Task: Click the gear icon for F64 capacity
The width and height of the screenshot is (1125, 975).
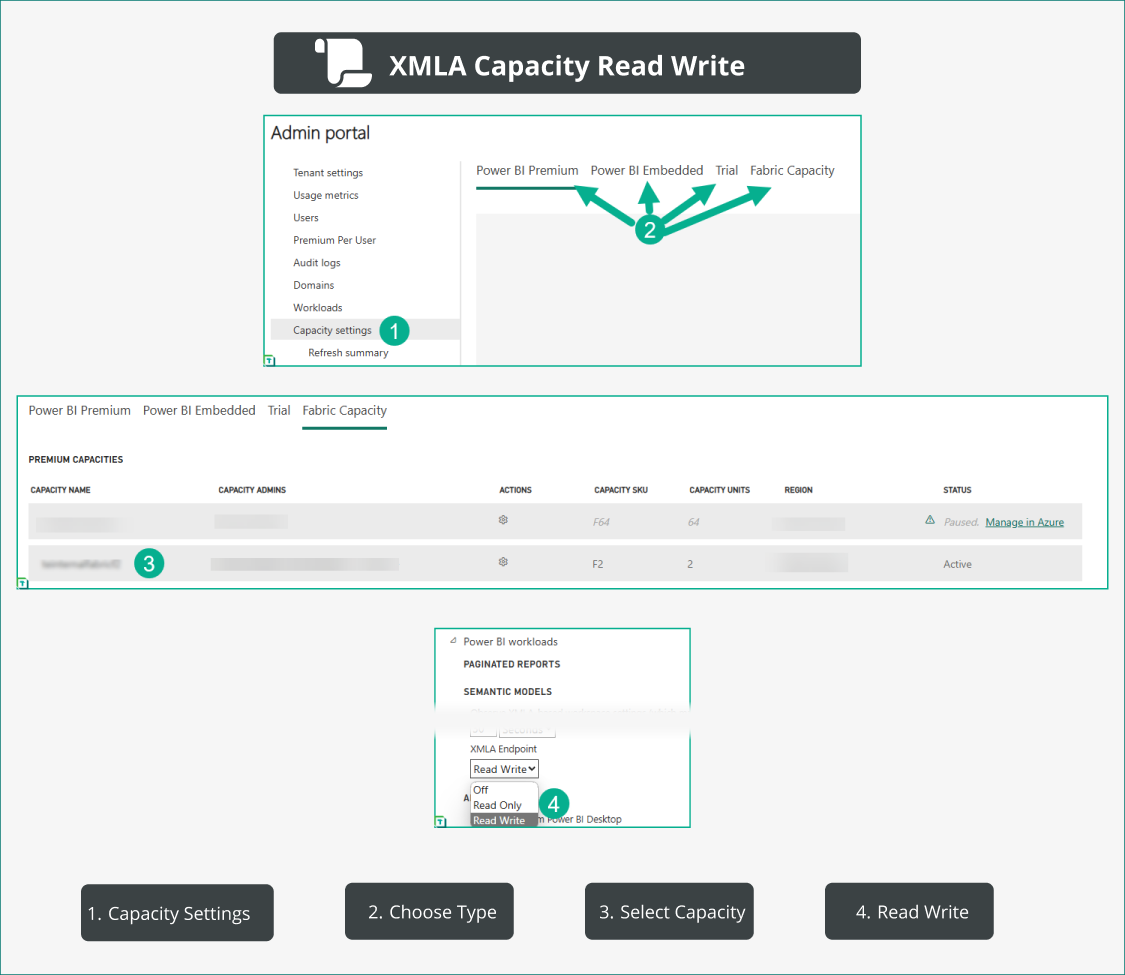Action: click(x=504, y=521)
